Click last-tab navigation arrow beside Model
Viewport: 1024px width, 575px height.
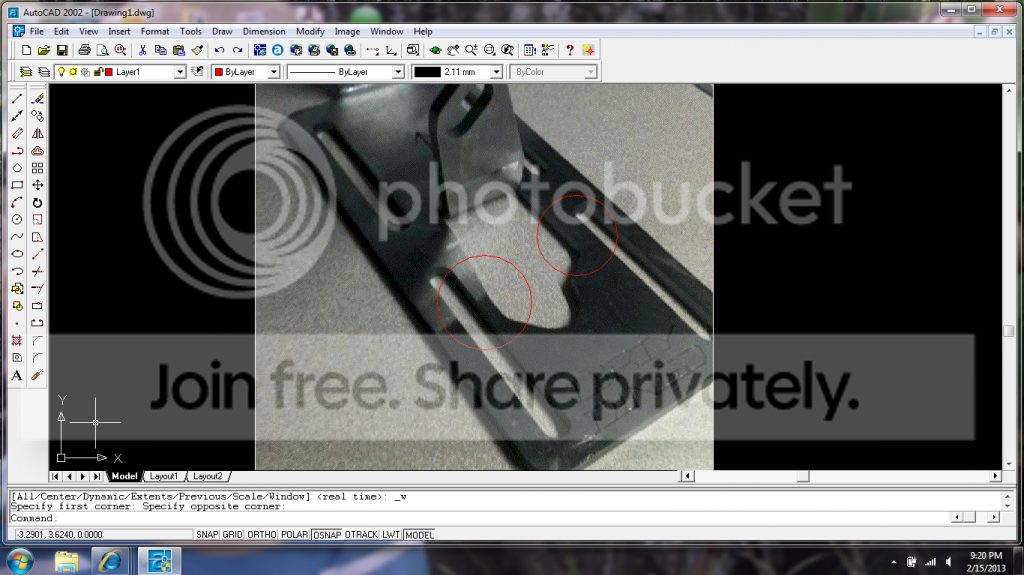tap(97, 476)
